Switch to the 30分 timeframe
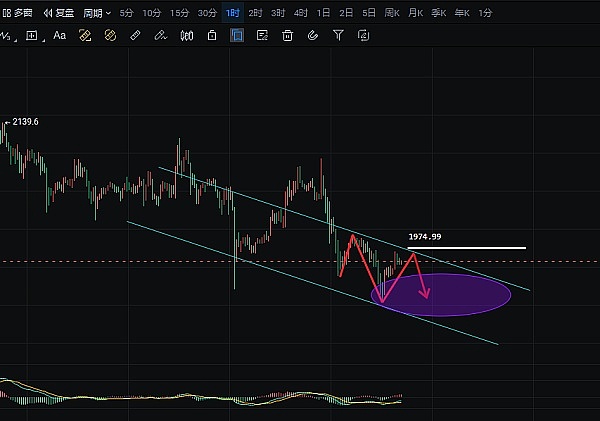Screen dimensions: 600x421 [x=206, y=13]
